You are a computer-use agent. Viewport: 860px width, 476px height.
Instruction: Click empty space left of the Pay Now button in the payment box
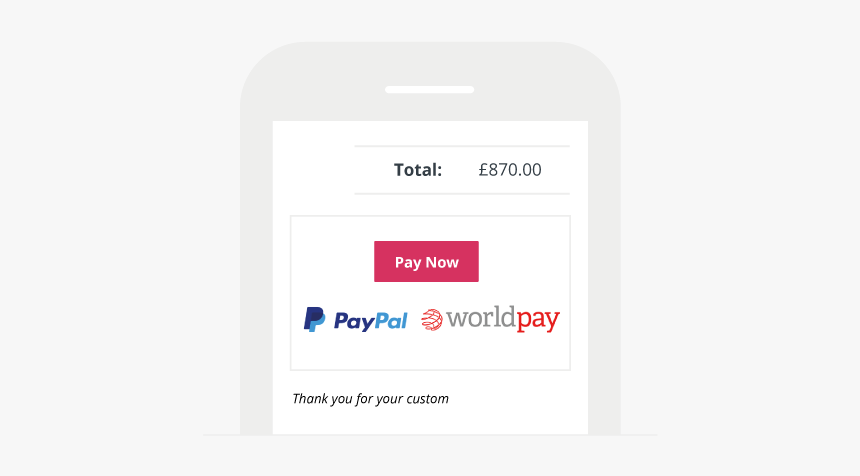click(x=332, y=262)
